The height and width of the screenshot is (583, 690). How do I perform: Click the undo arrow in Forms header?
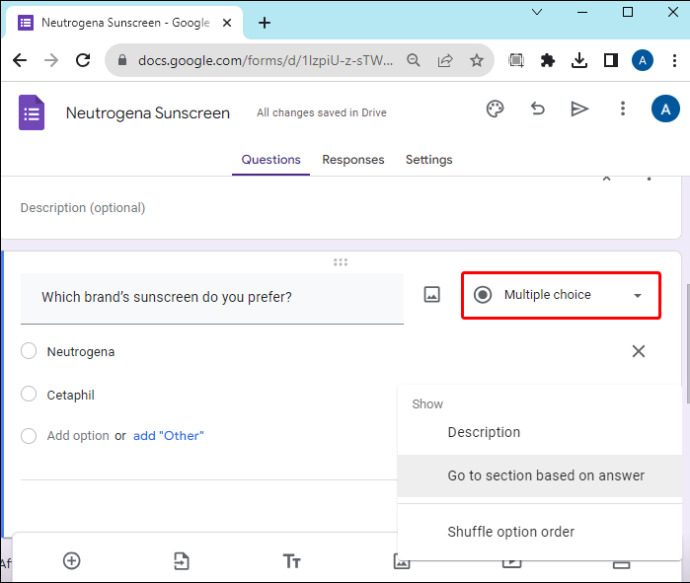(537, 108)
